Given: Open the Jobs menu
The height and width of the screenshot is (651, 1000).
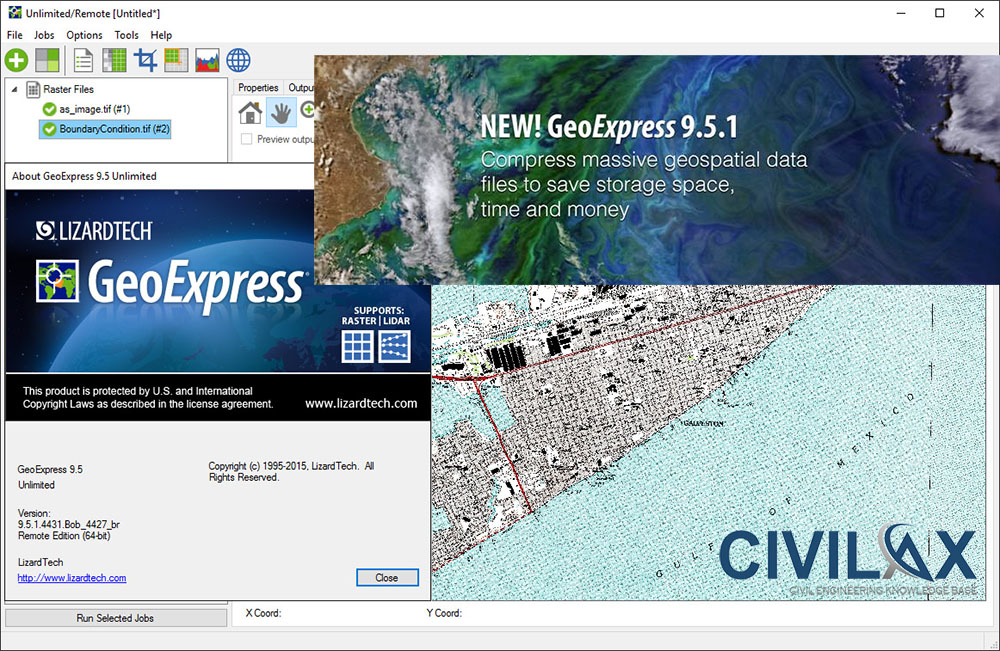Looking at the screenshot, I should [44, 35].
